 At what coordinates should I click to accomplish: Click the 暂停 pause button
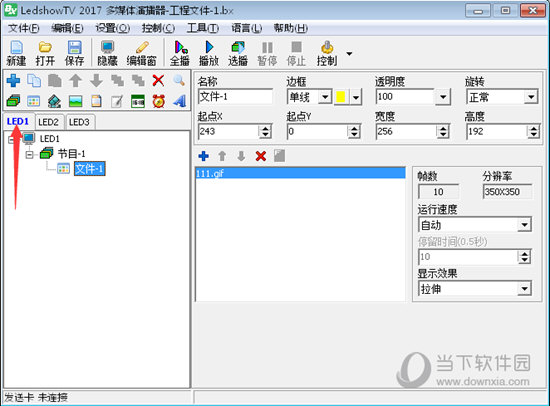267,53
